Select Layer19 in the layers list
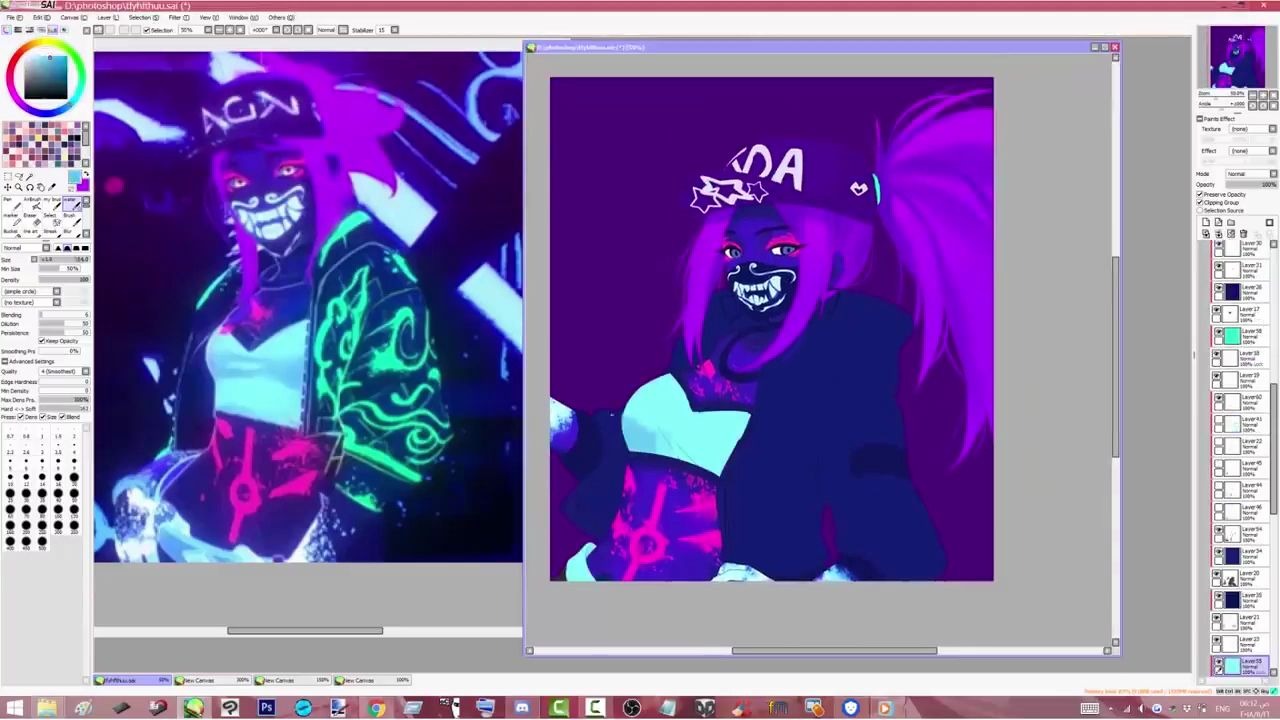This screenshot has height=720, width=1280. click(1240, 380)
